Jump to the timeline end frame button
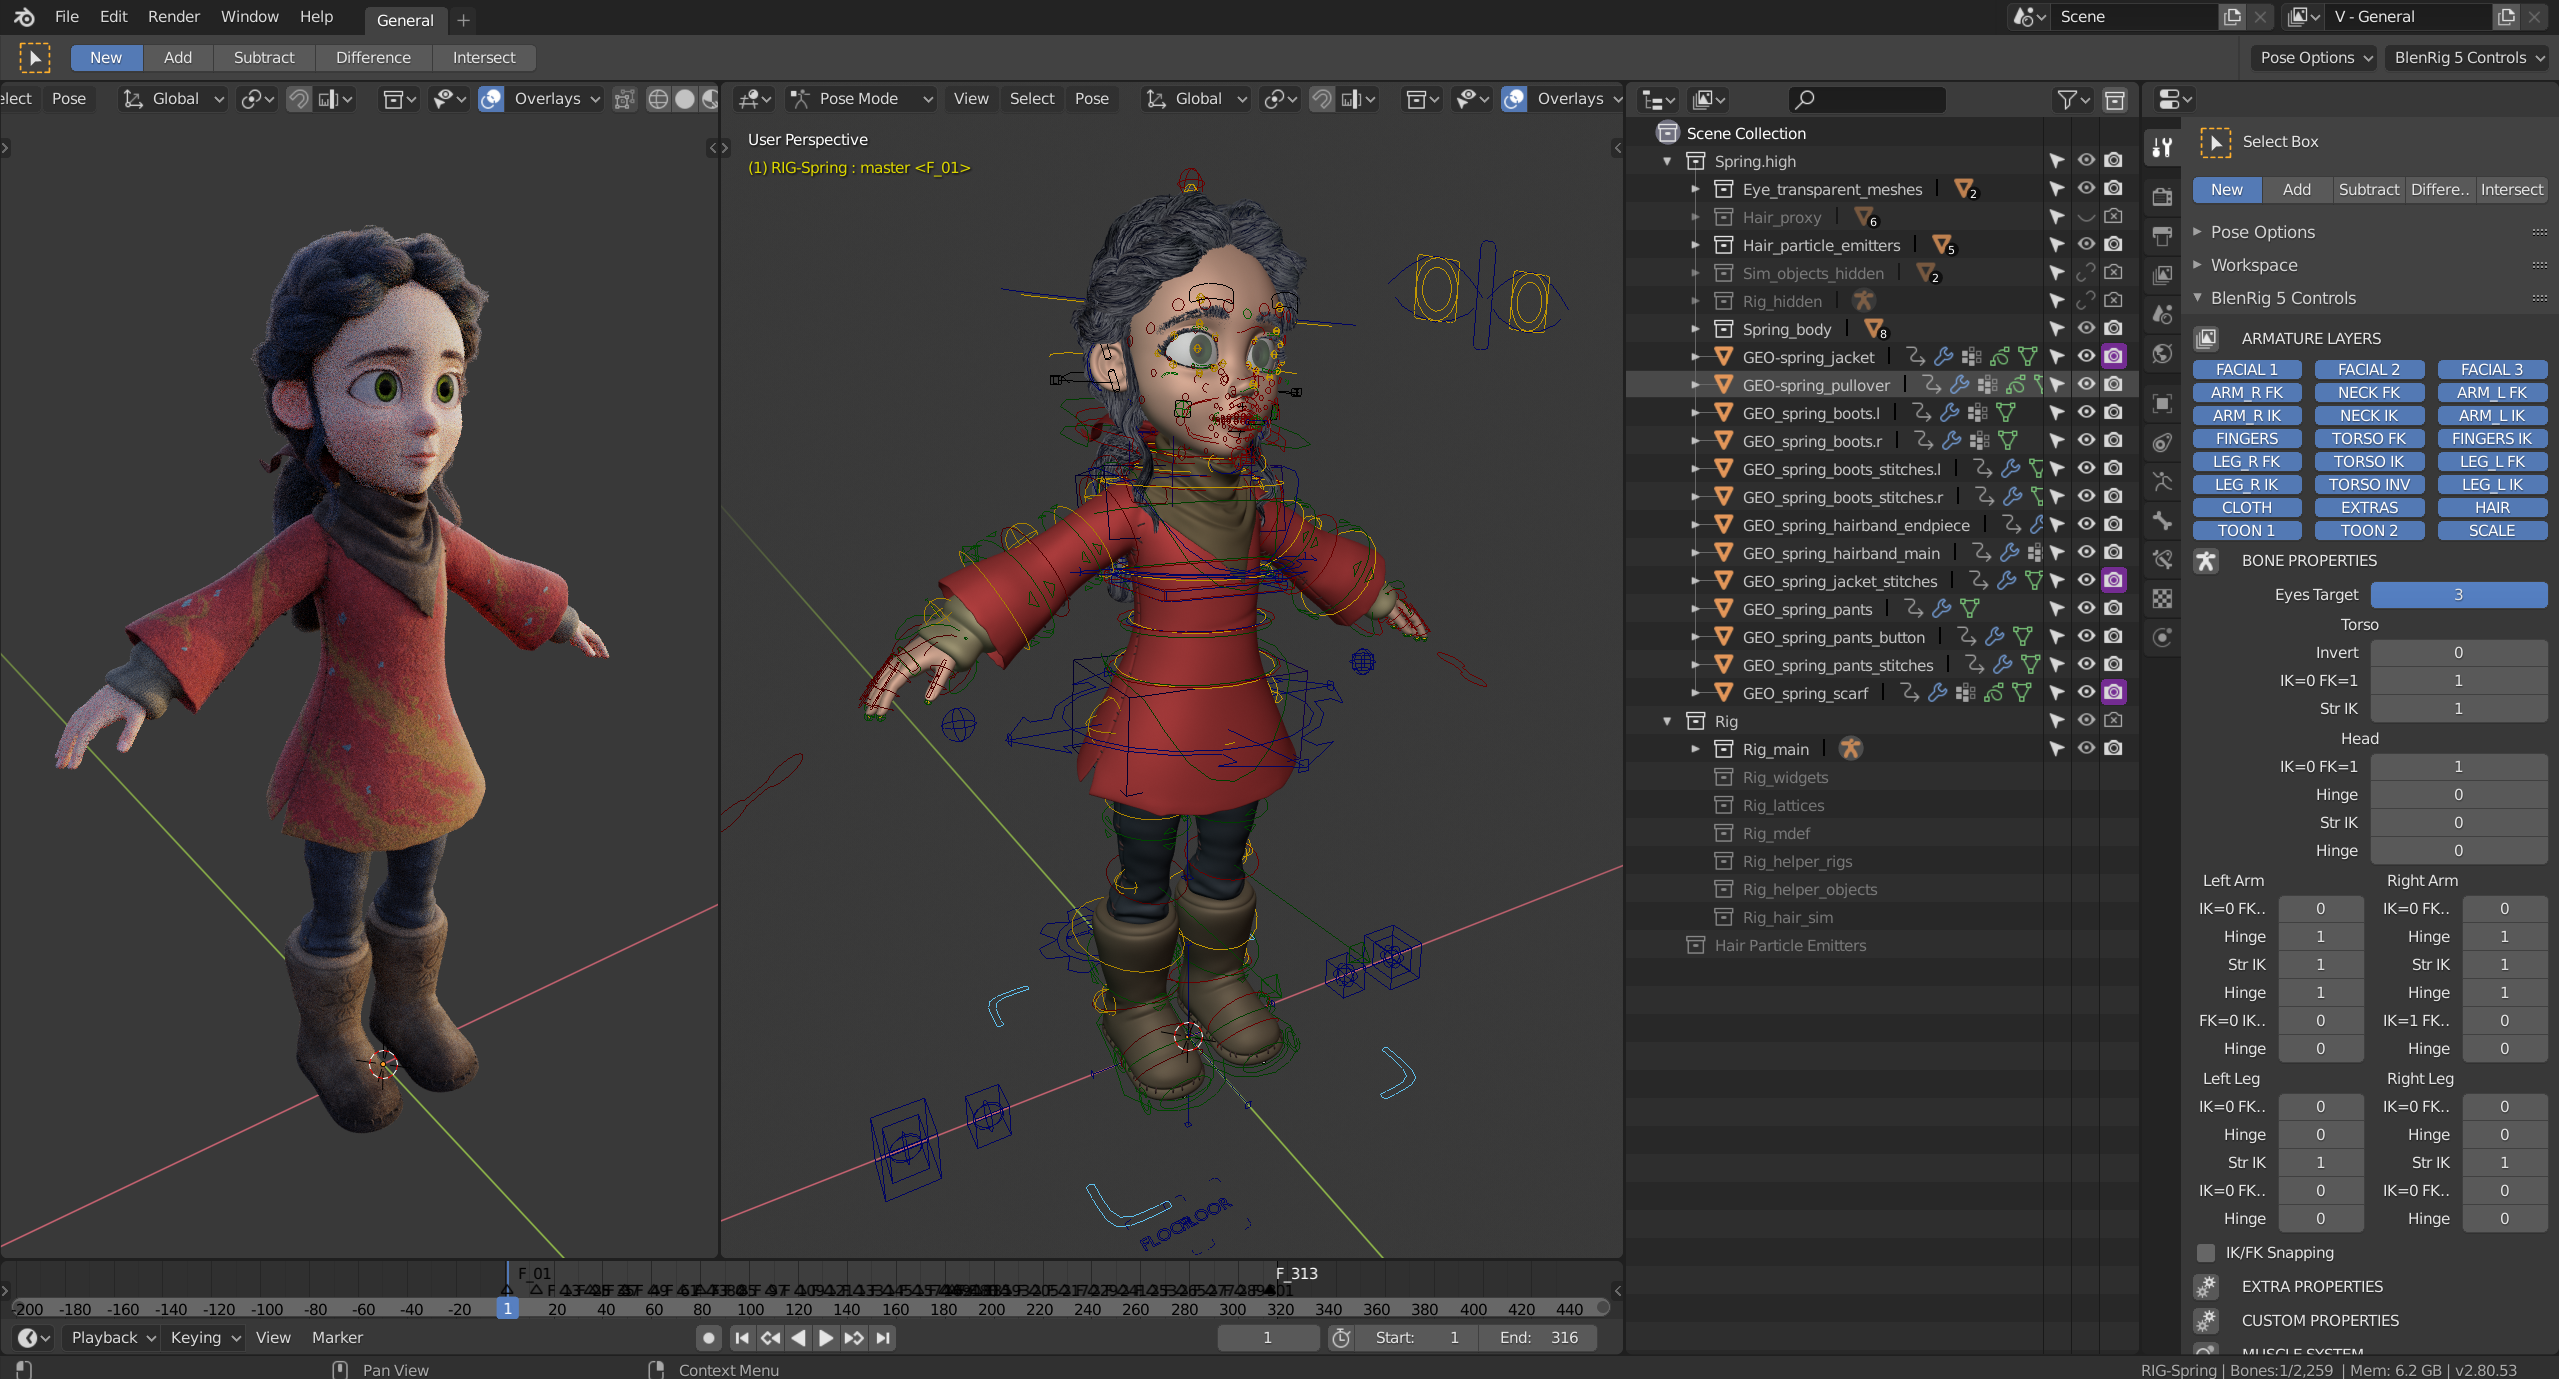 tap(882, 1337)
